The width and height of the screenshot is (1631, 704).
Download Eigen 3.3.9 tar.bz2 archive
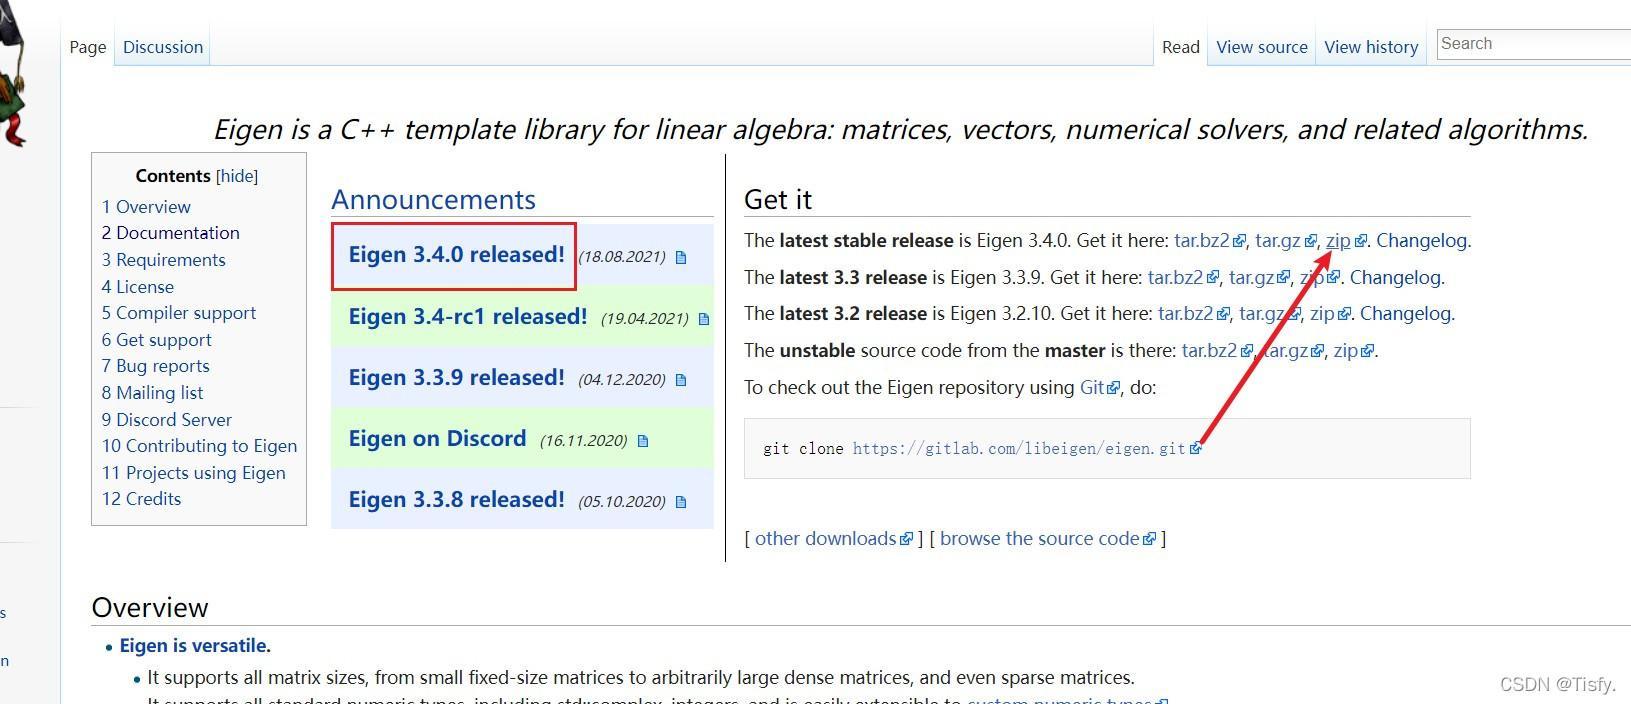1183,278
